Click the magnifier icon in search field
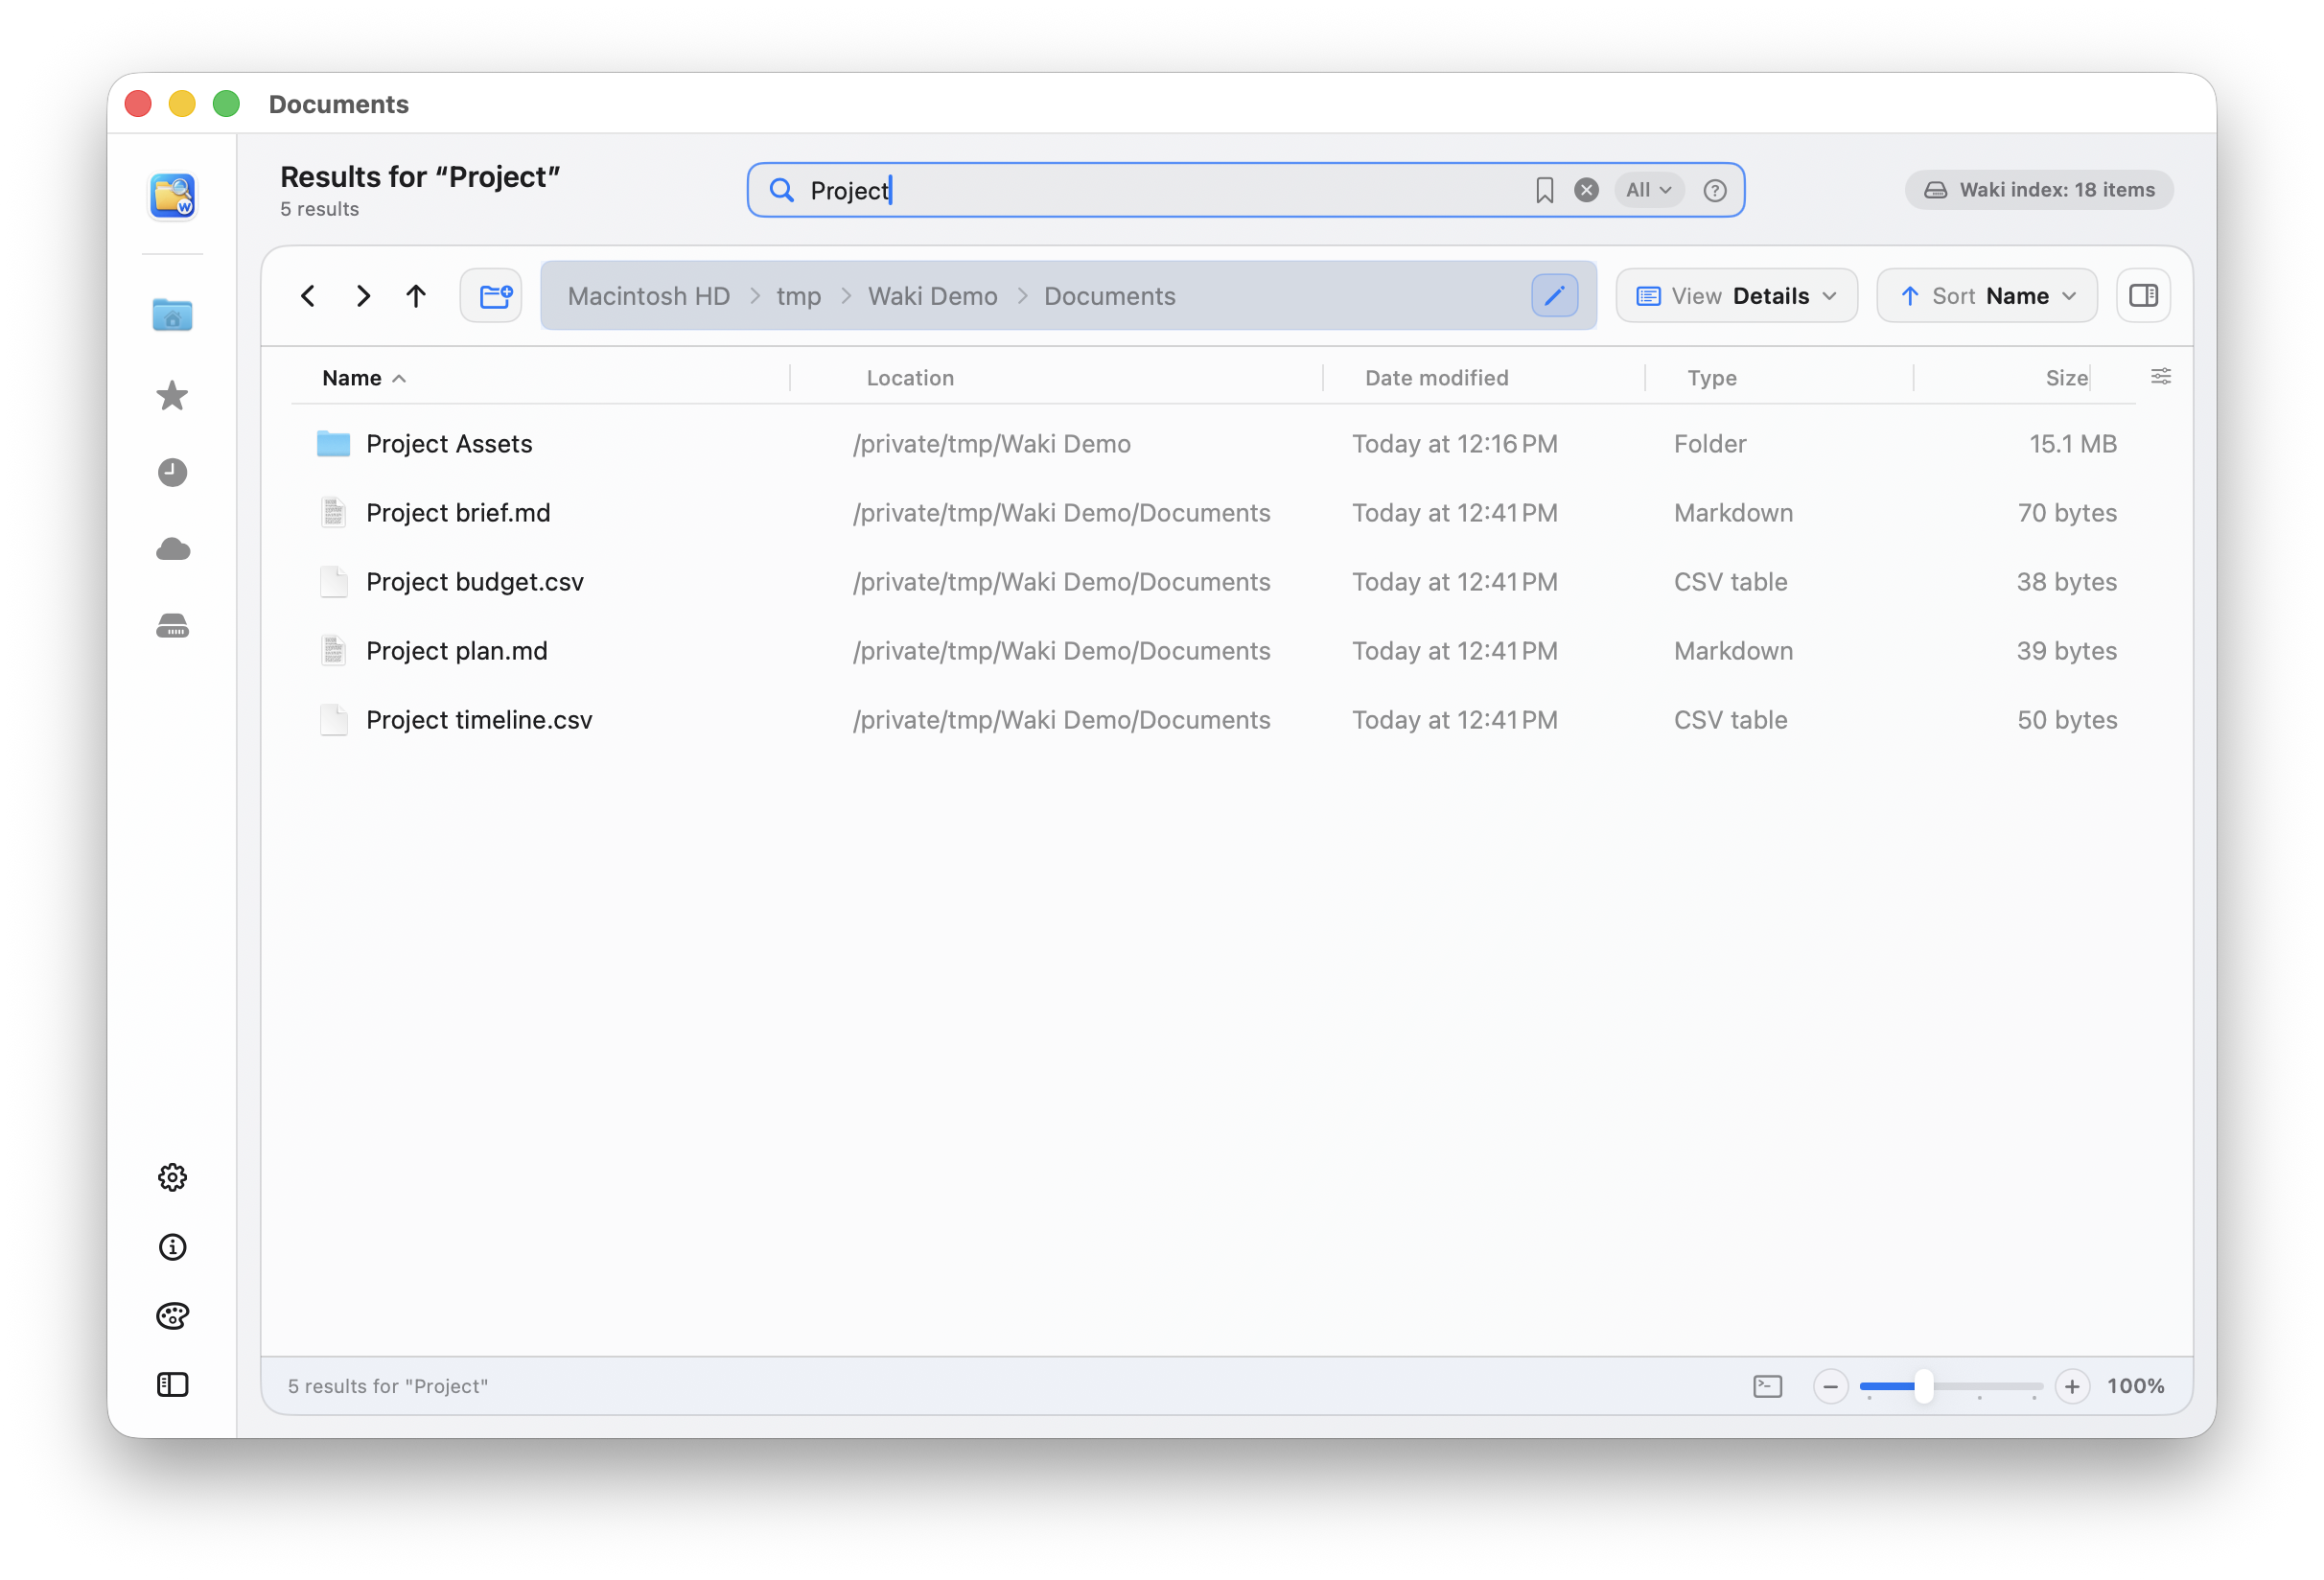 (x=781, y=190)
